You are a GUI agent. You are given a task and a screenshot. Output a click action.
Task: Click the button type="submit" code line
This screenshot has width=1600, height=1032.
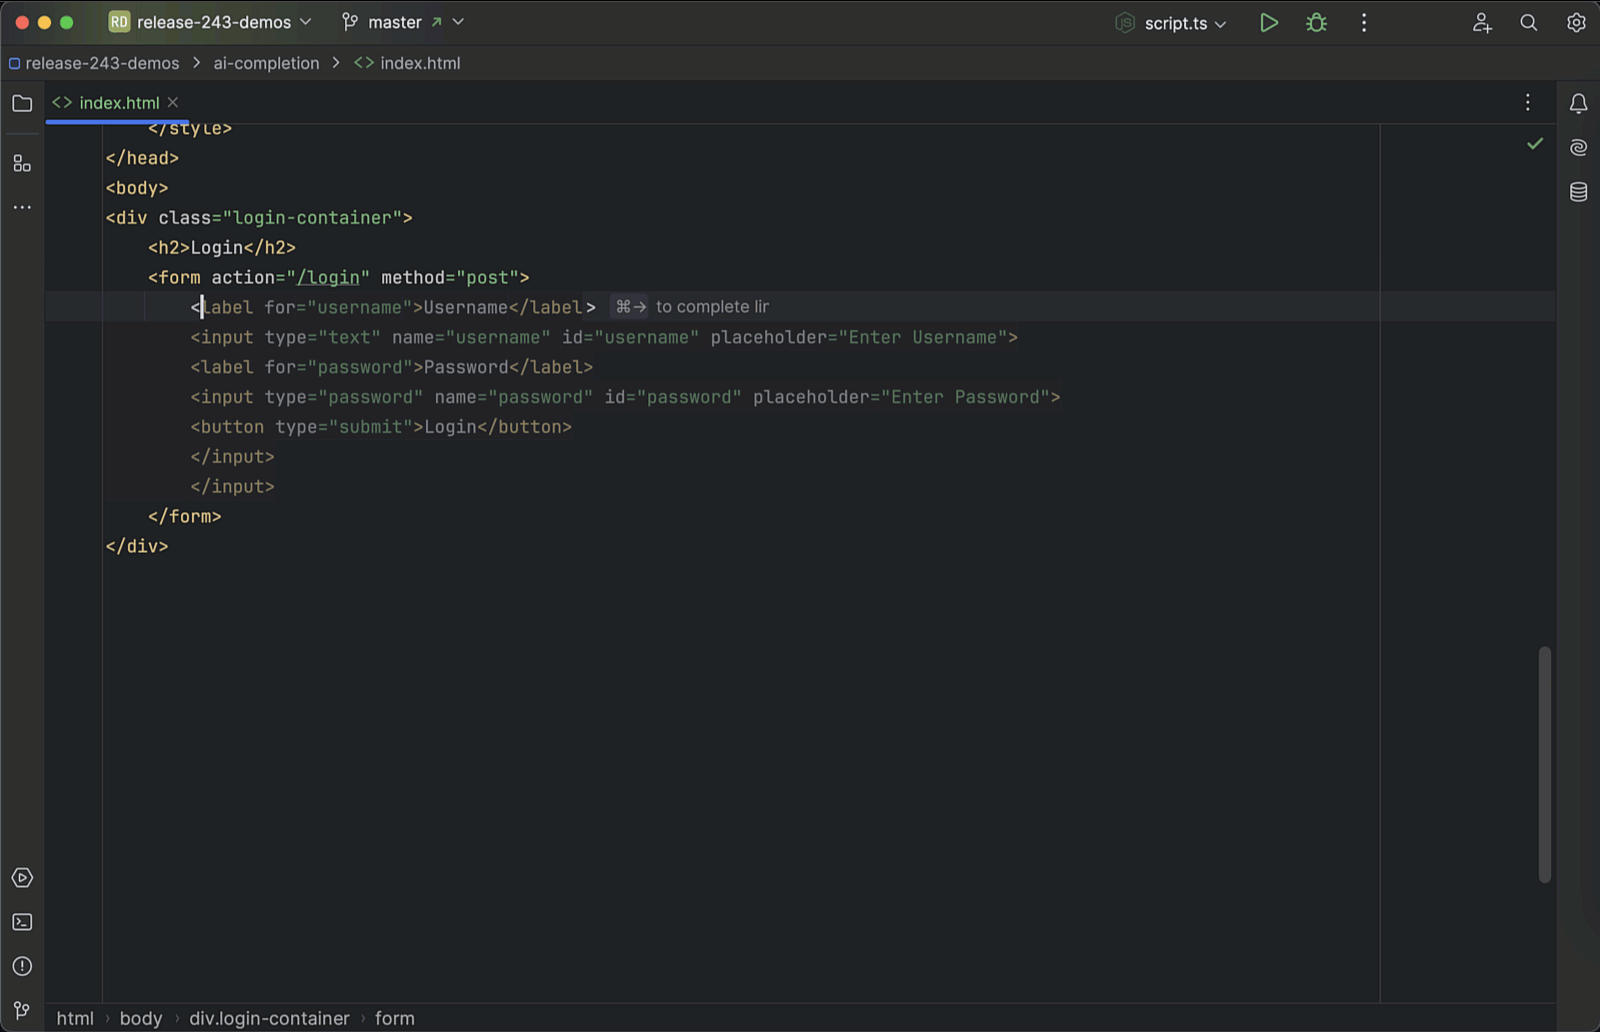(x=381, y=427)
